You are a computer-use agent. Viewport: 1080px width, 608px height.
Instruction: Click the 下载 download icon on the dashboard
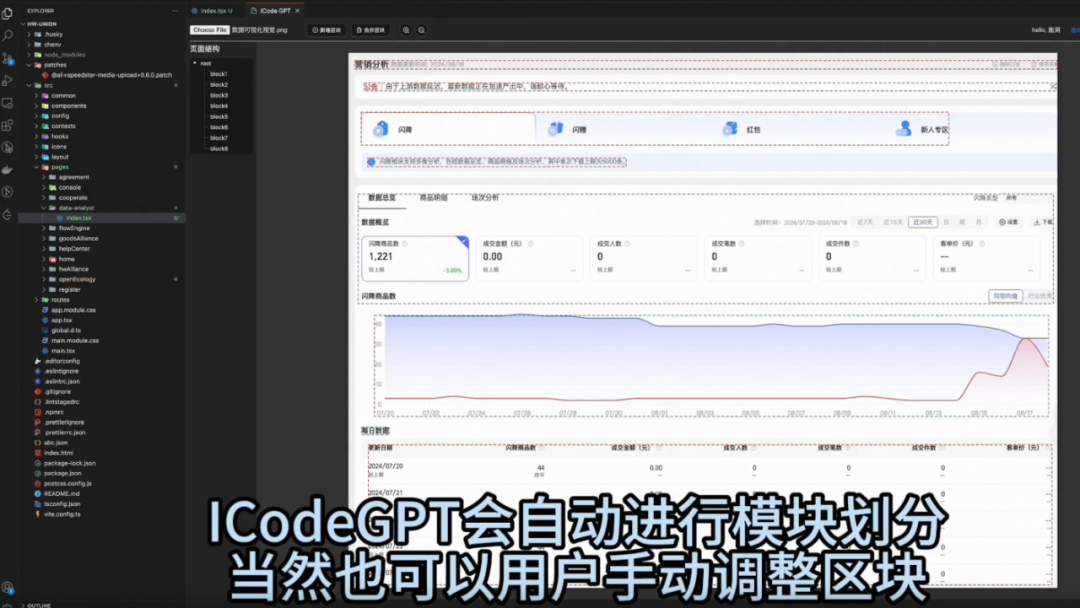point(1040,222)
